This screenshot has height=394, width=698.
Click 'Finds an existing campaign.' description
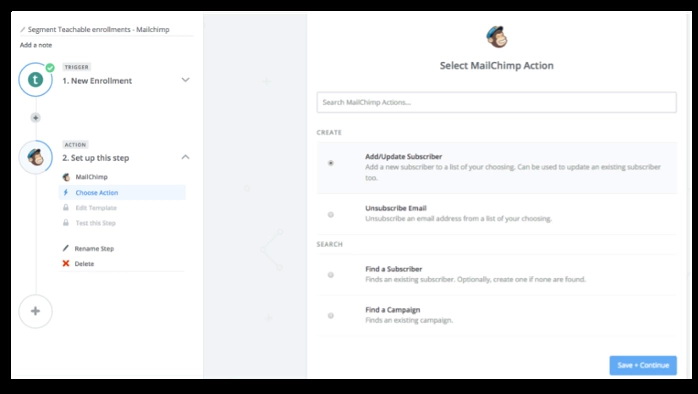409,320
